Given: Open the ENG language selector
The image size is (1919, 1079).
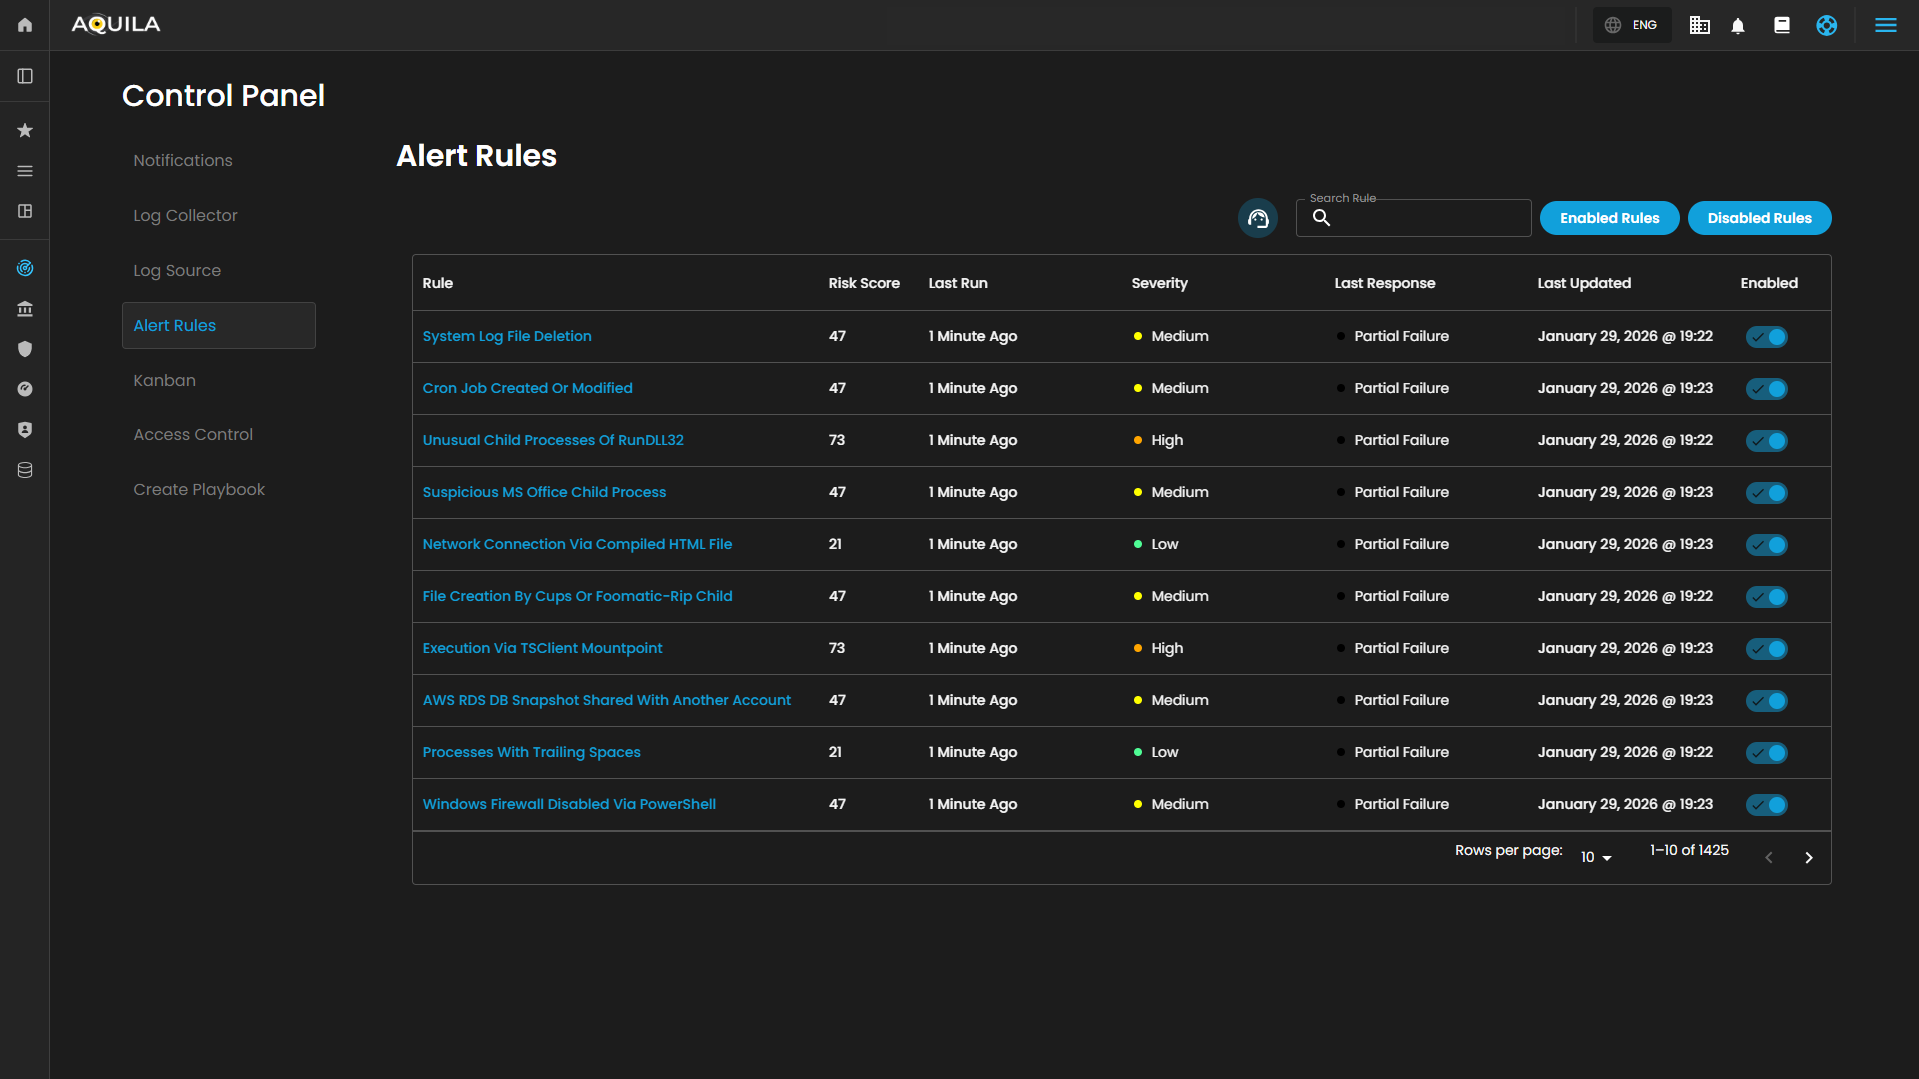Looking at the screenshot, I should tap(1632, 25).
